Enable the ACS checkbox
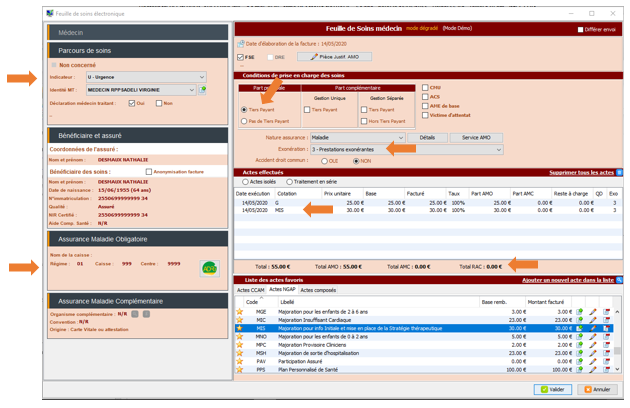This screenshot has width=630, height=408. pyautogui.click(x=425, y=96)
